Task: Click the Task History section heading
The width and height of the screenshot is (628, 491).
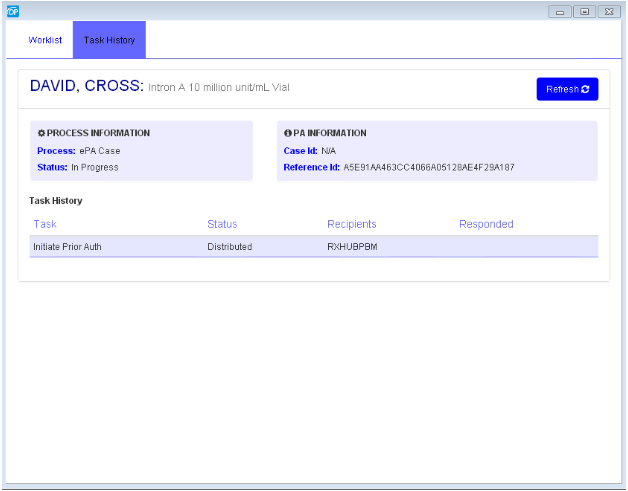Action: [x=56, y=201]
